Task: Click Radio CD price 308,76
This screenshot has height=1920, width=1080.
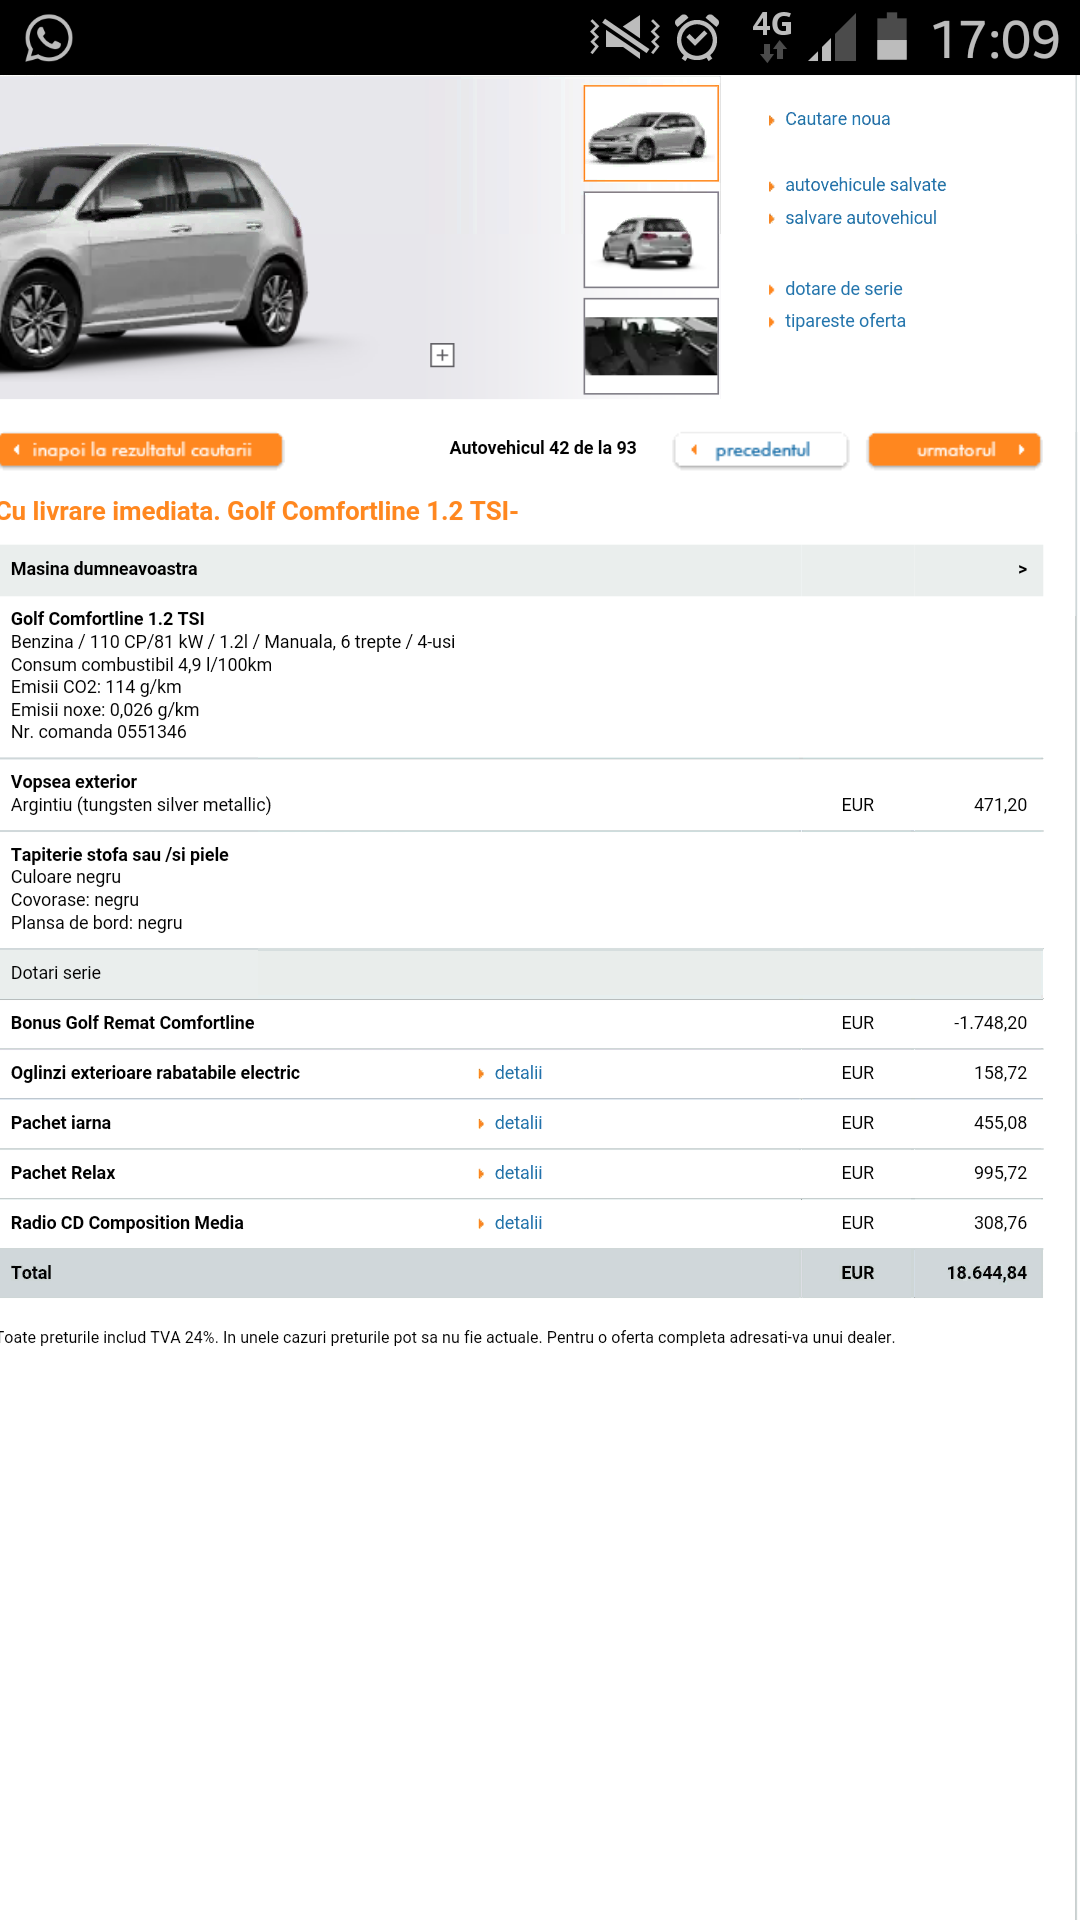Action: (1000, 1223)
